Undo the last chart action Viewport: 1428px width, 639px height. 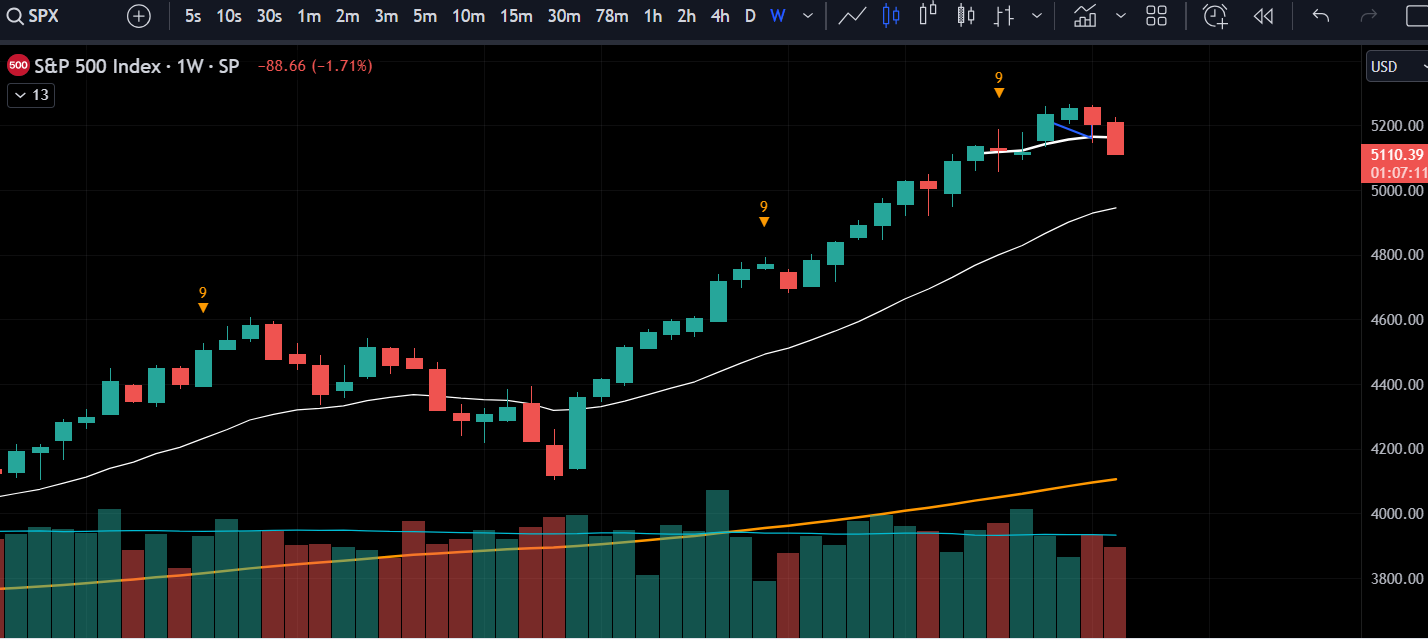1321,16
